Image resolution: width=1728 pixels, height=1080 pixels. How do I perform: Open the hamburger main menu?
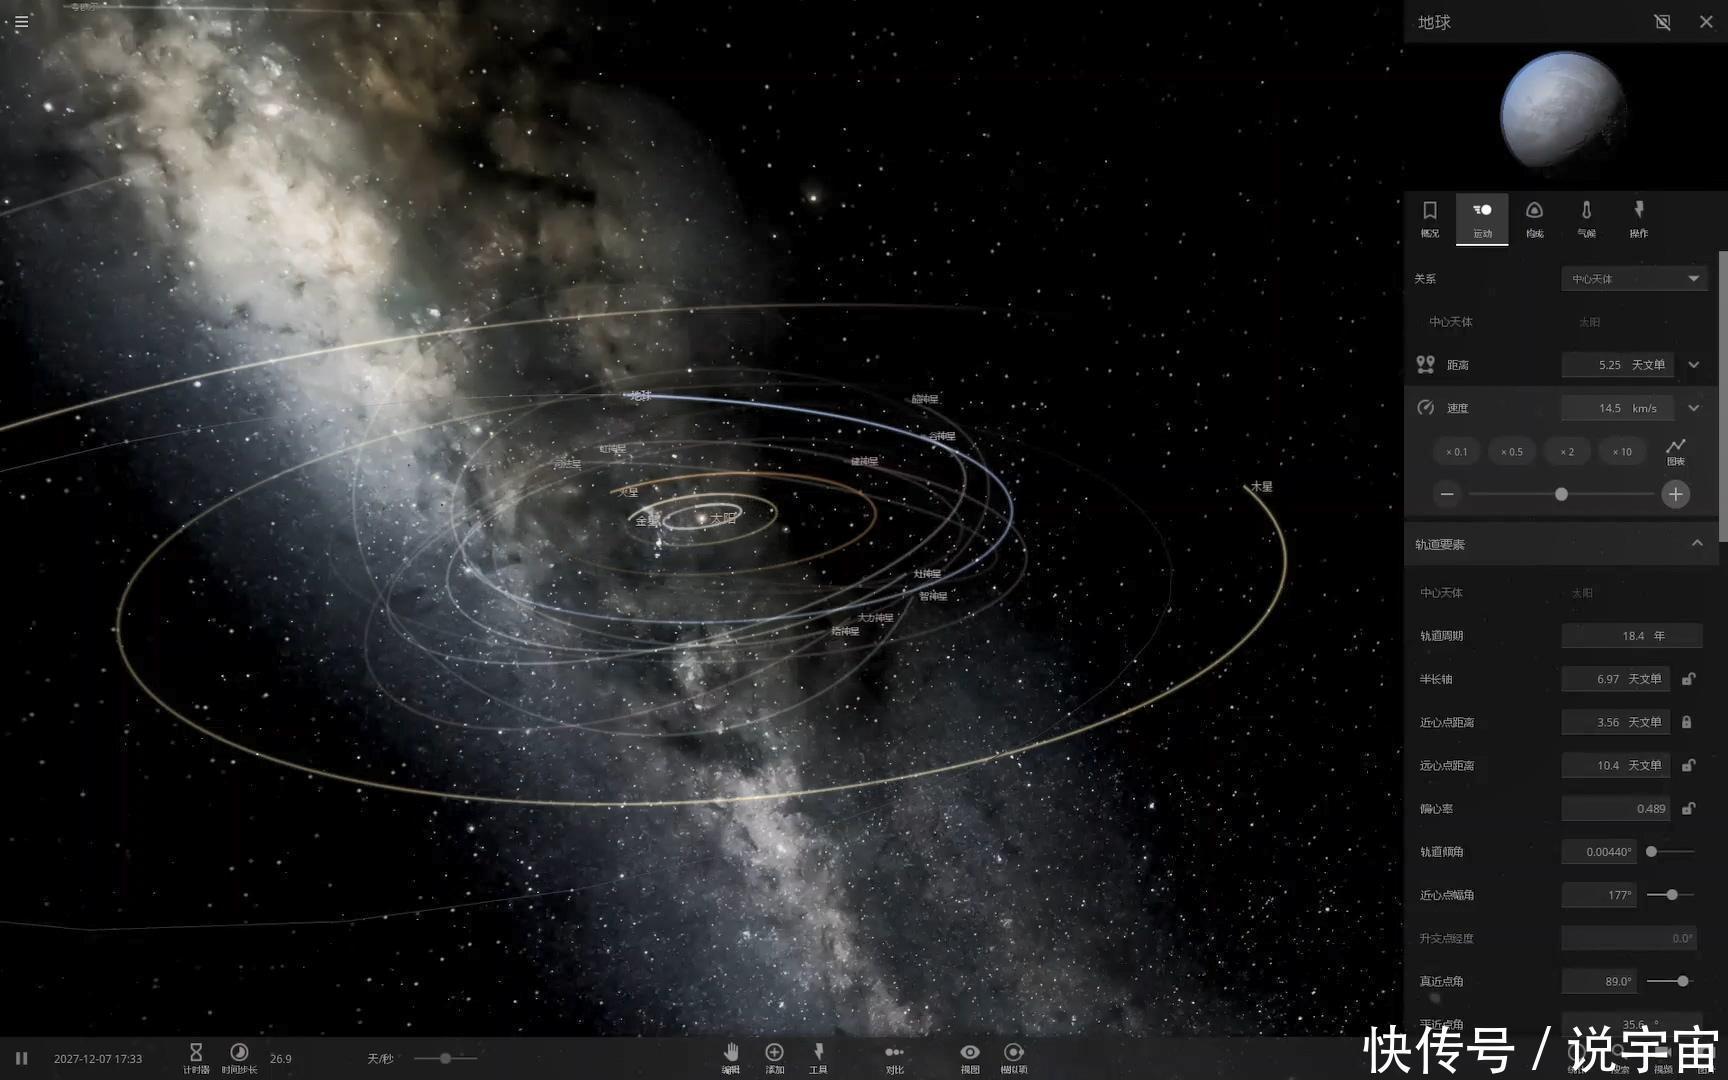[x=21, y=21]
